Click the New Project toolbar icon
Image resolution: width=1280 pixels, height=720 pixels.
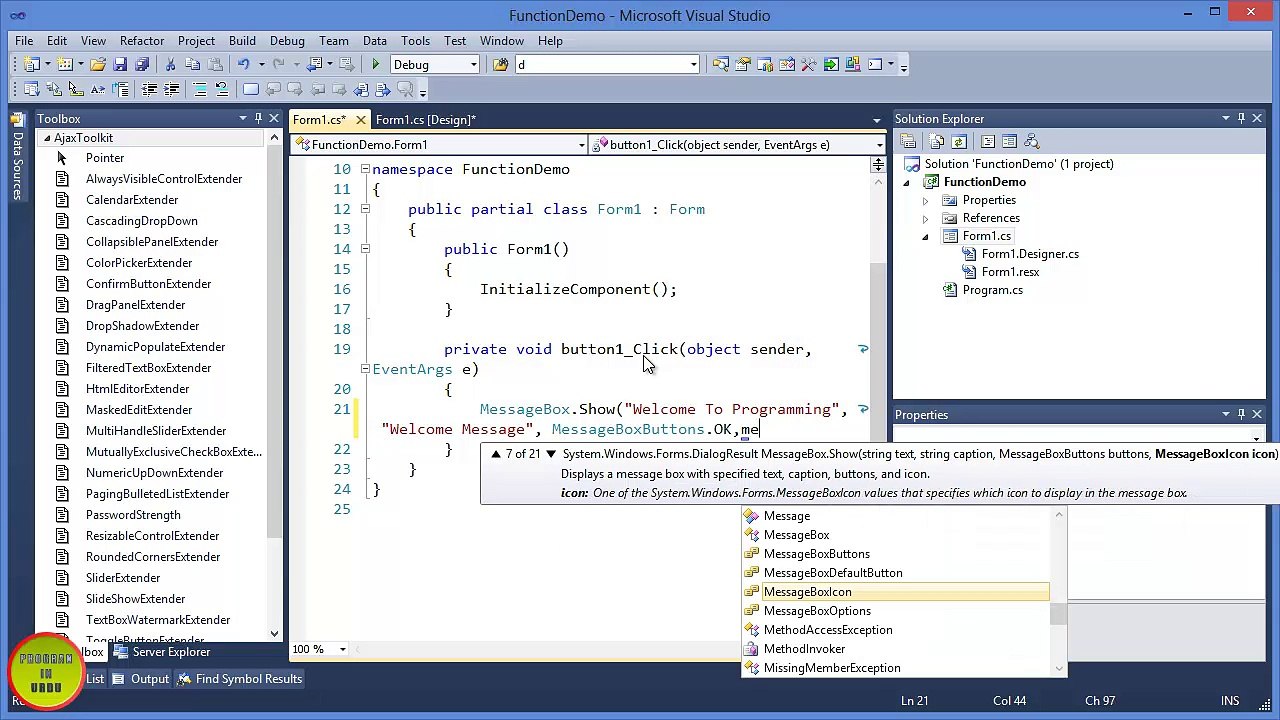[x=32, y=64]
